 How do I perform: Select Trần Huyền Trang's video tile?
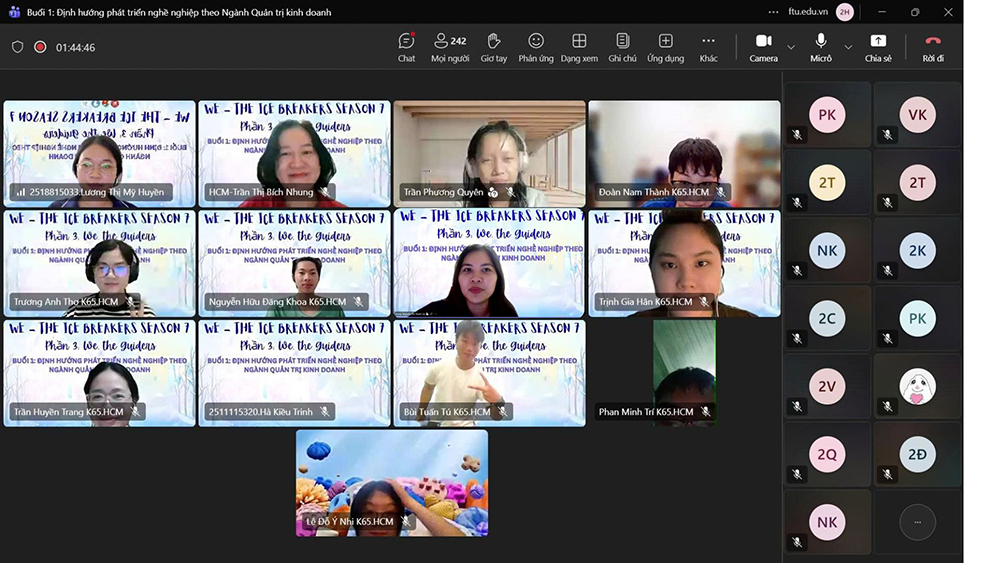pyautogui.click(x=99, y=373)
